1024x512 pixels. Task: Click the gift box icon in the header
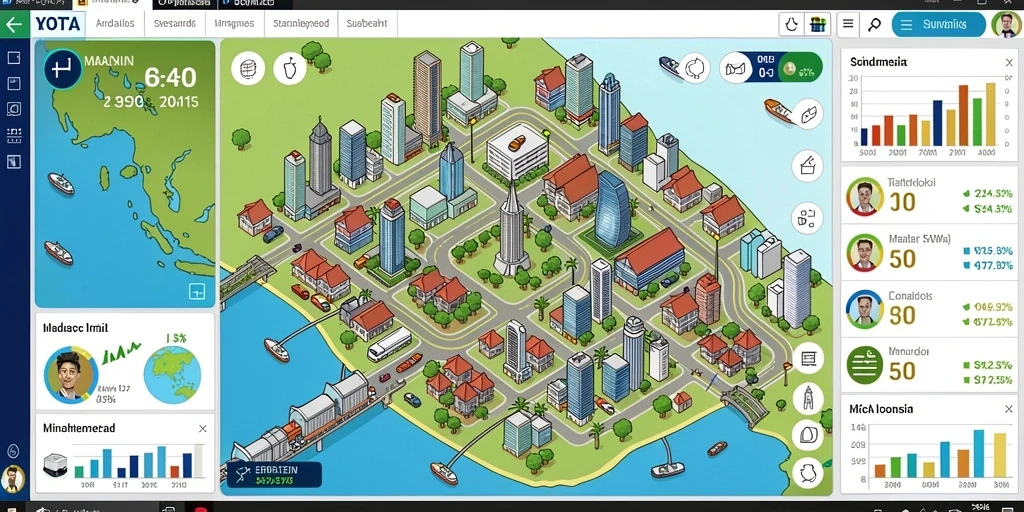(818, 25)
